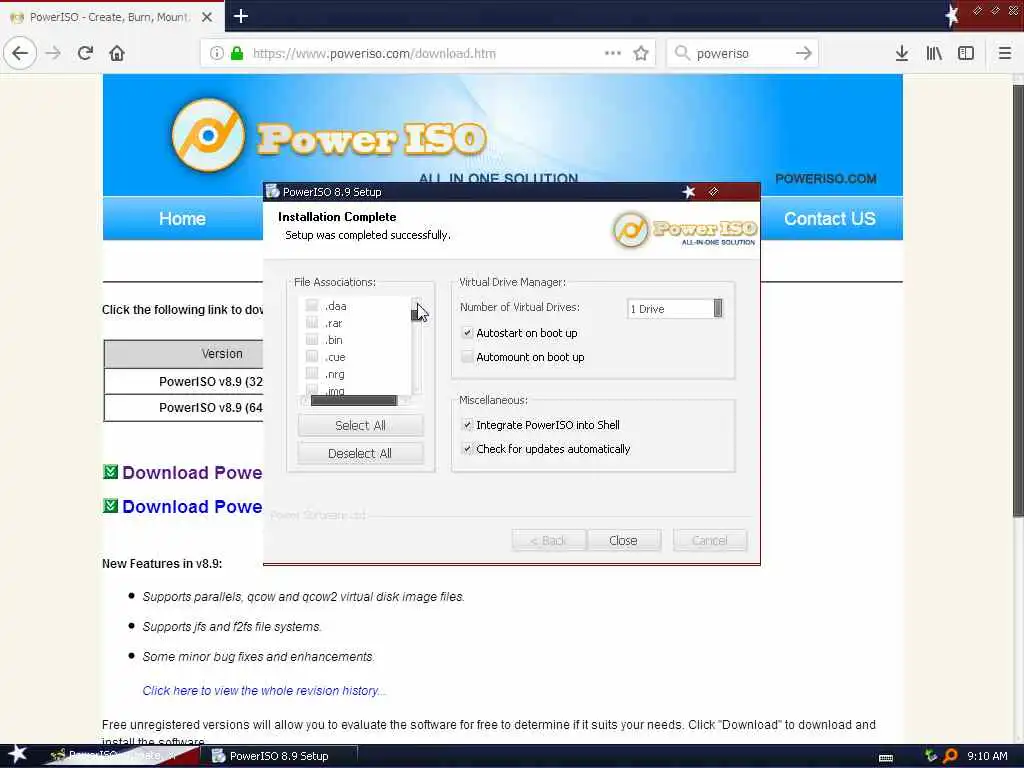1024x768 pixels.
Task: Check the .bin file association
Action: coord(312,340)
